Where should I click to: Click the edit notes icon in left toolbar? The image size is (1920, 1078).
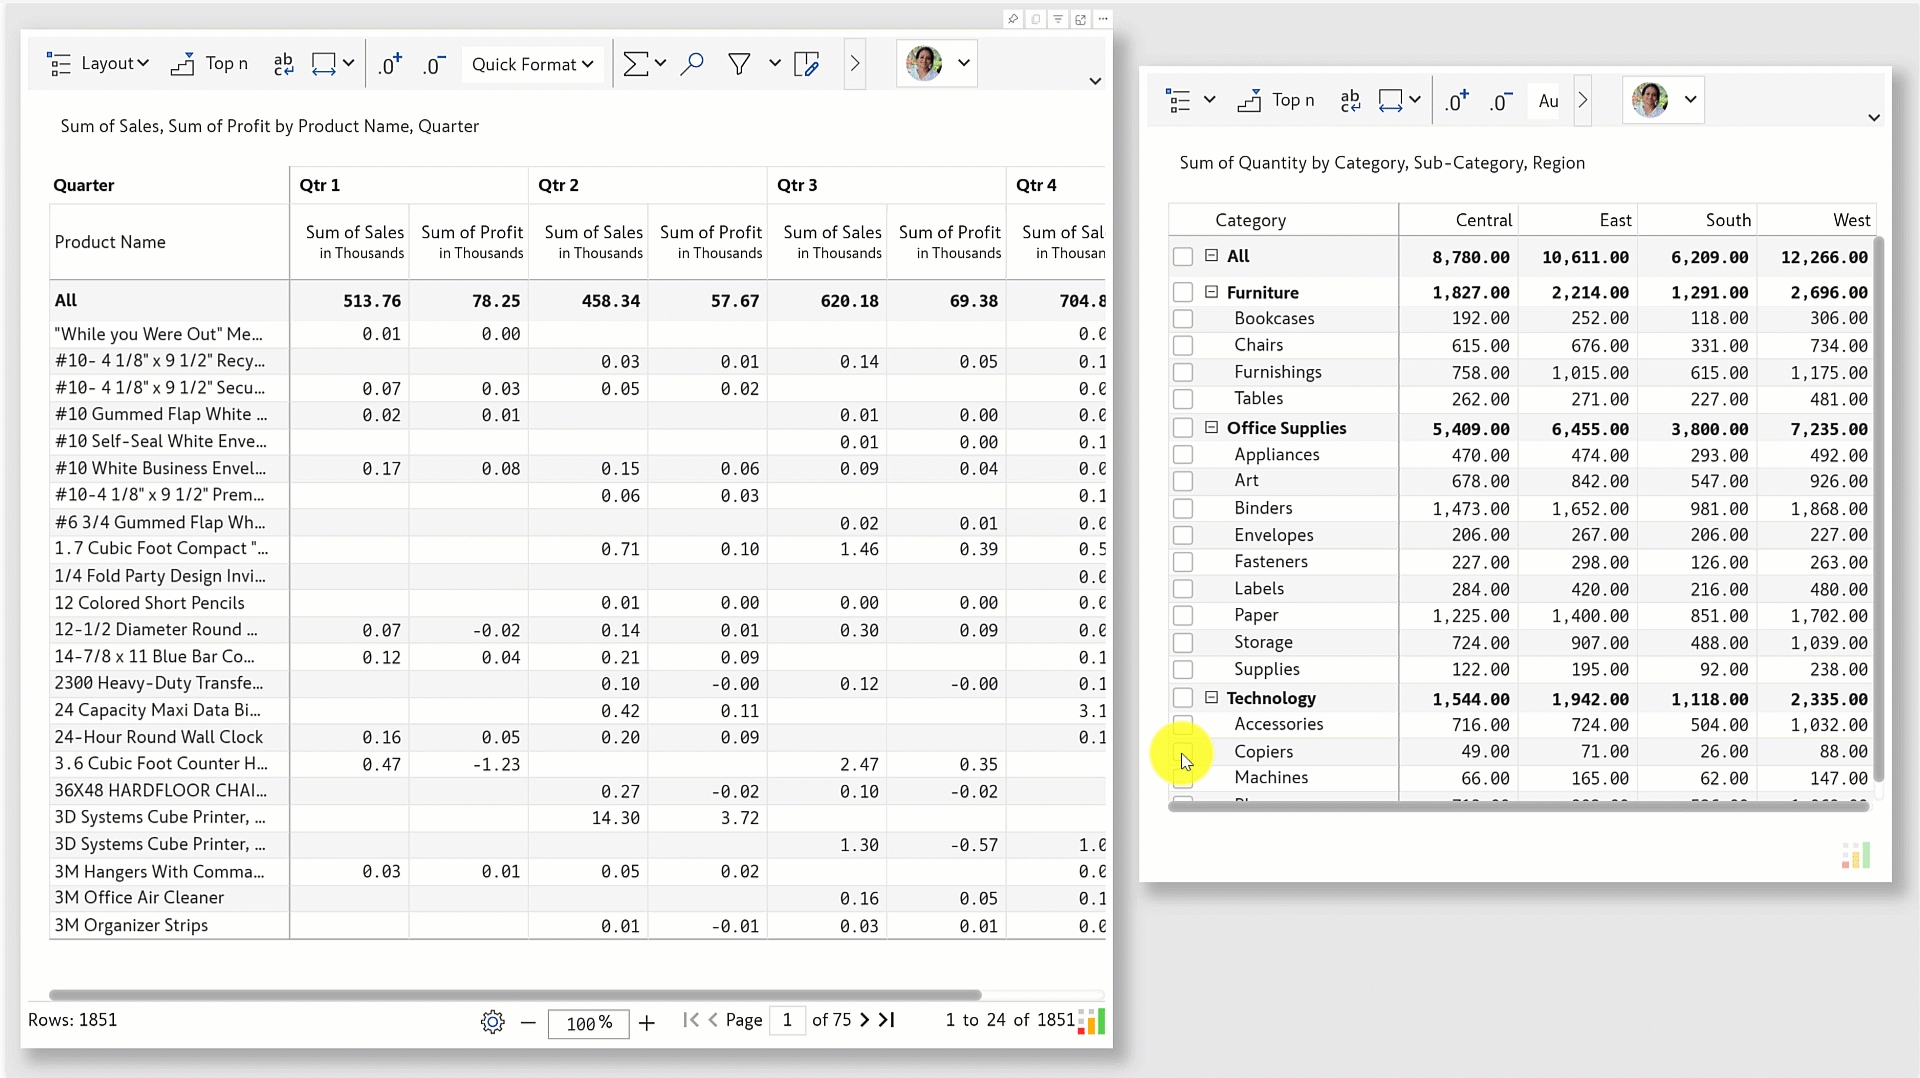tap(806, 64)
